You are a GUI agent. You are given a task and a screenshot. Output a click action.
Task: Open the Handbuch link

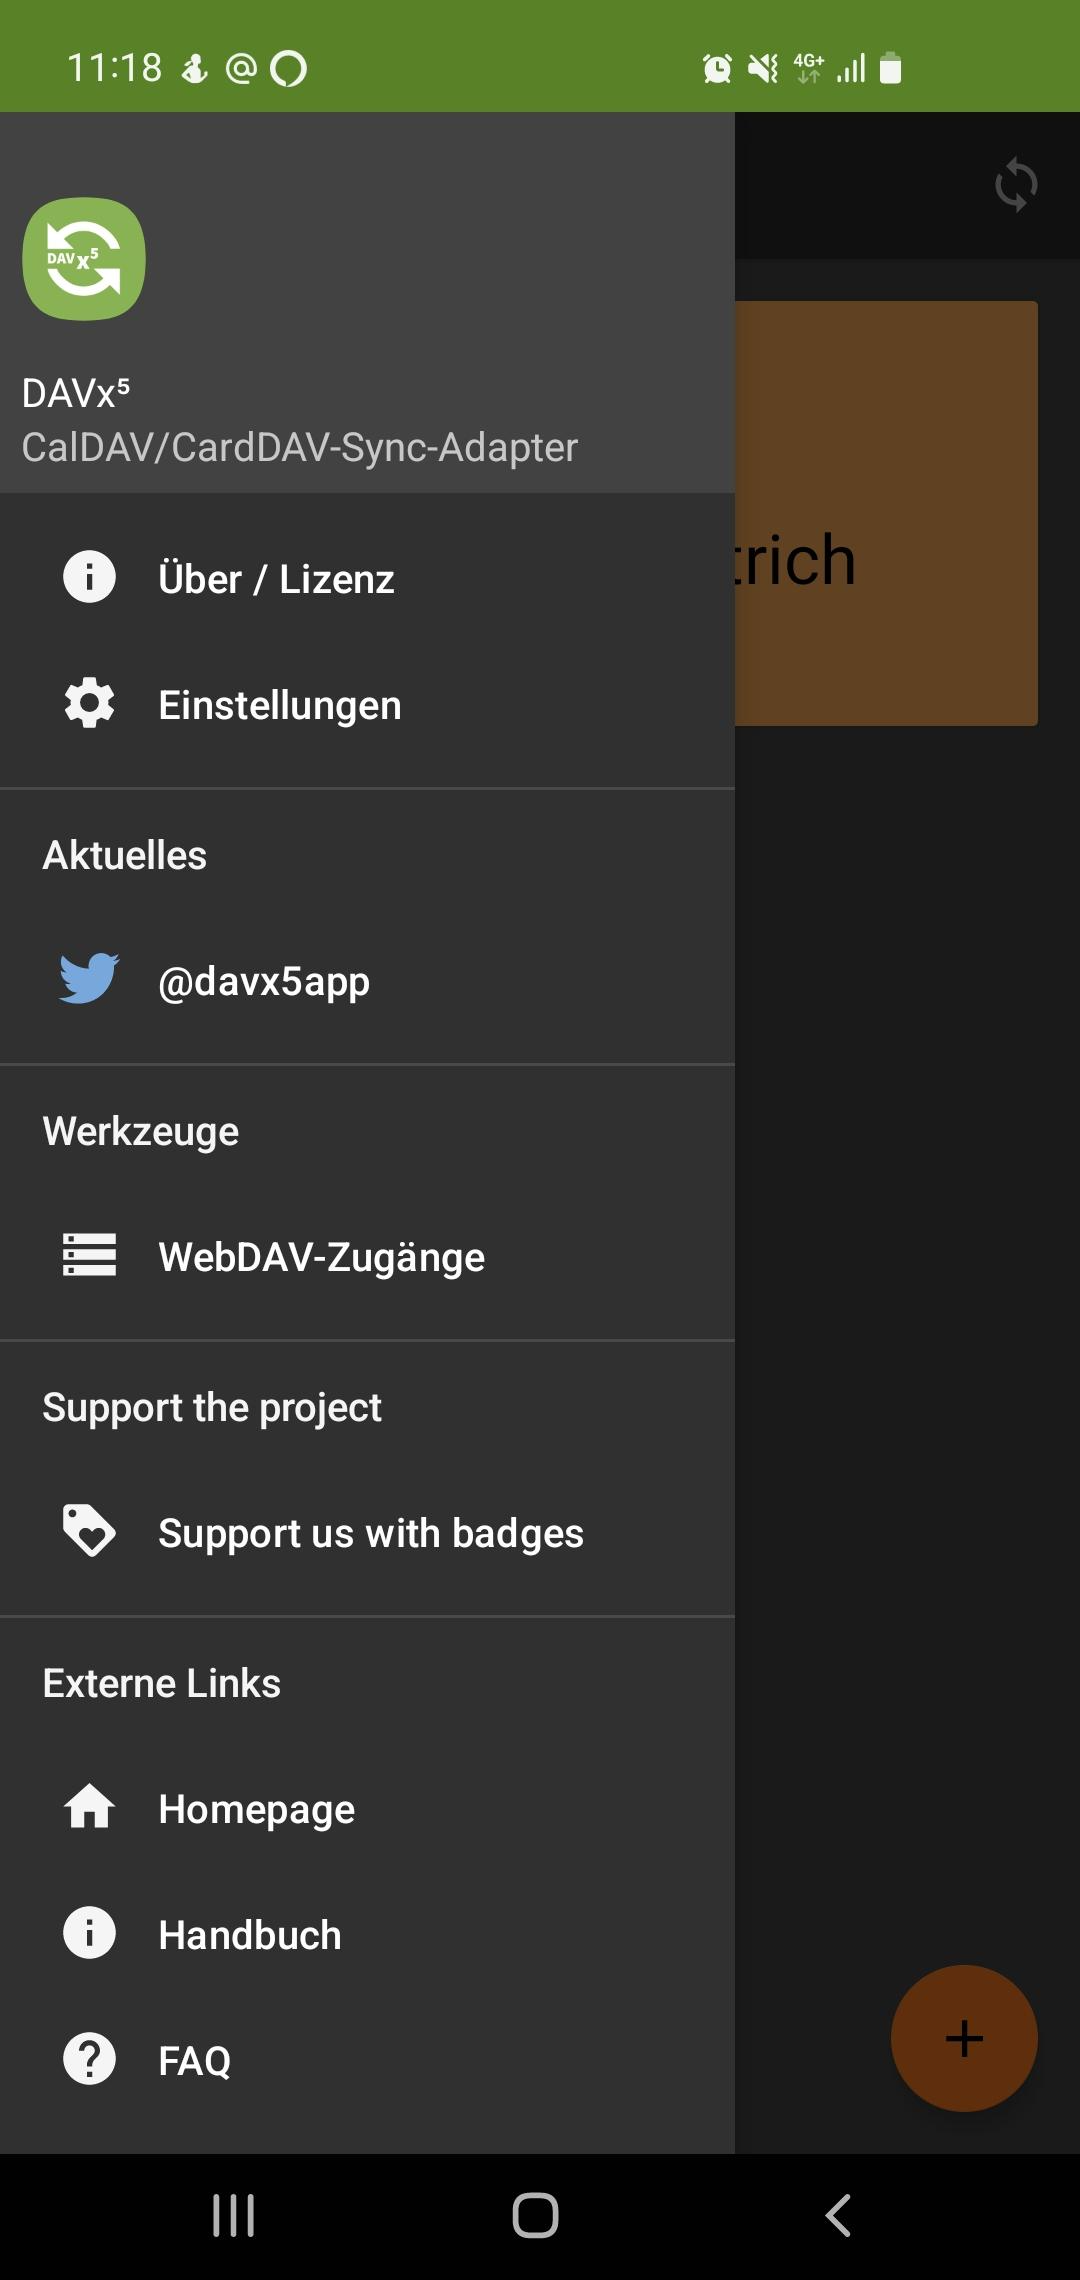[x=250, y=1935]
